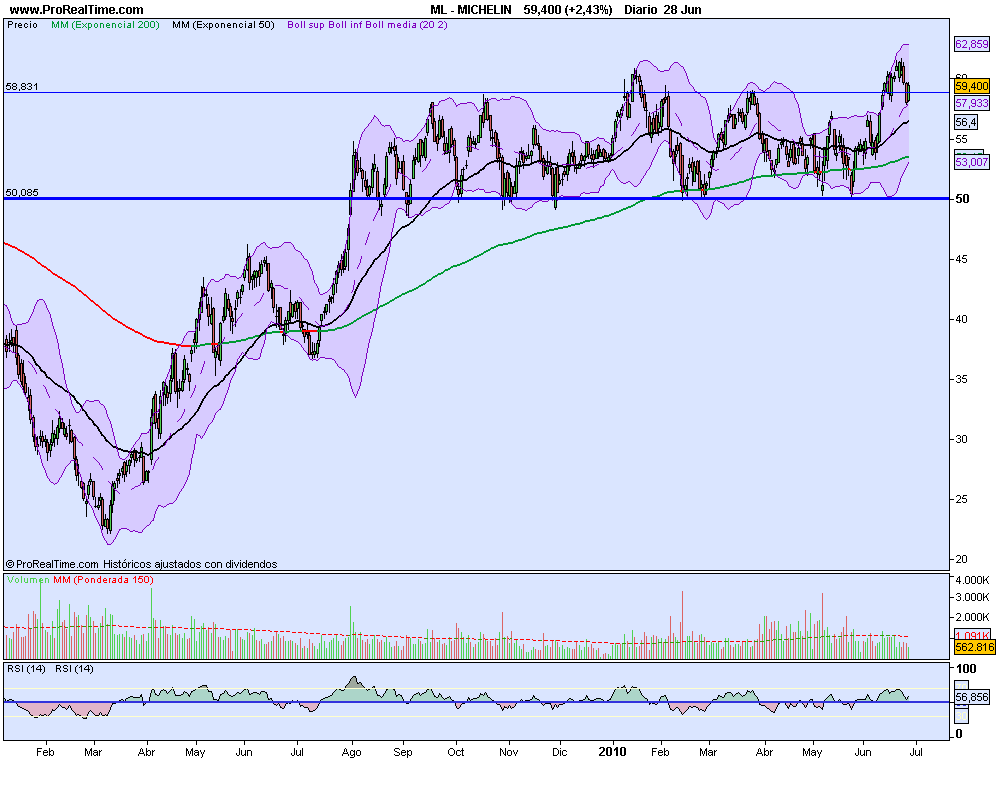Select the ML - MICHELIN chart title
The image size is (1000, 800).
pyautogui.click(x=471, y=10)
